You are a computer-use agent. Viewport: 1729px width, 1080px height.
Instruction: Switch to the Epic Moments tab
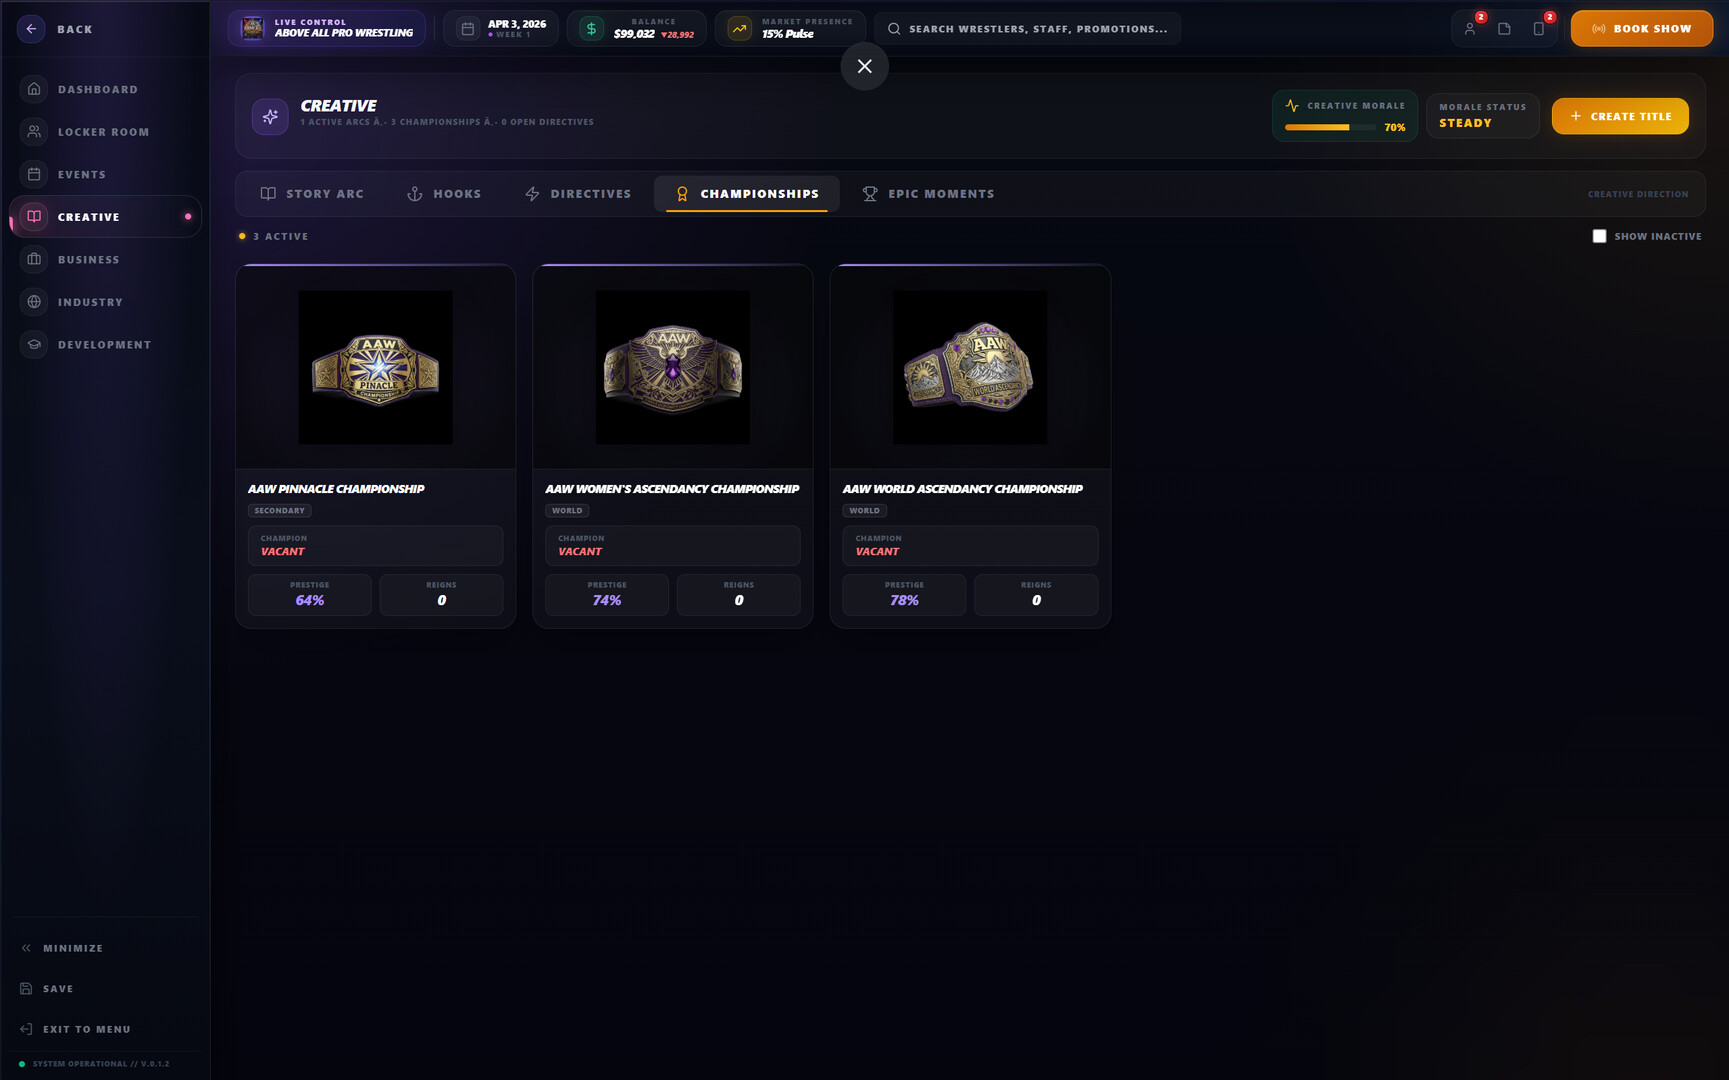point(929,194)
